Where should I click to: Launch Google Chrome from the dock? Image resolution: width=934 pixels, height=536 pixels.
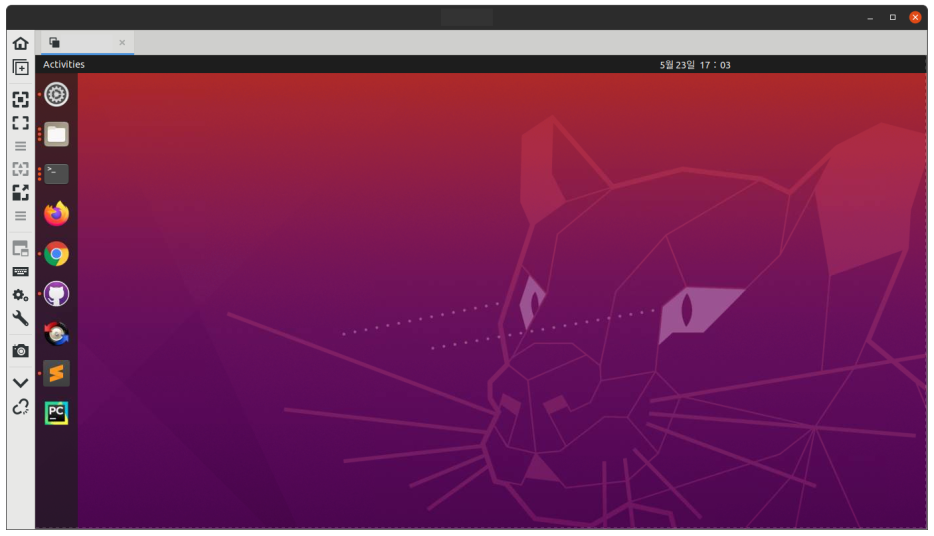click(x=57, y=254)
